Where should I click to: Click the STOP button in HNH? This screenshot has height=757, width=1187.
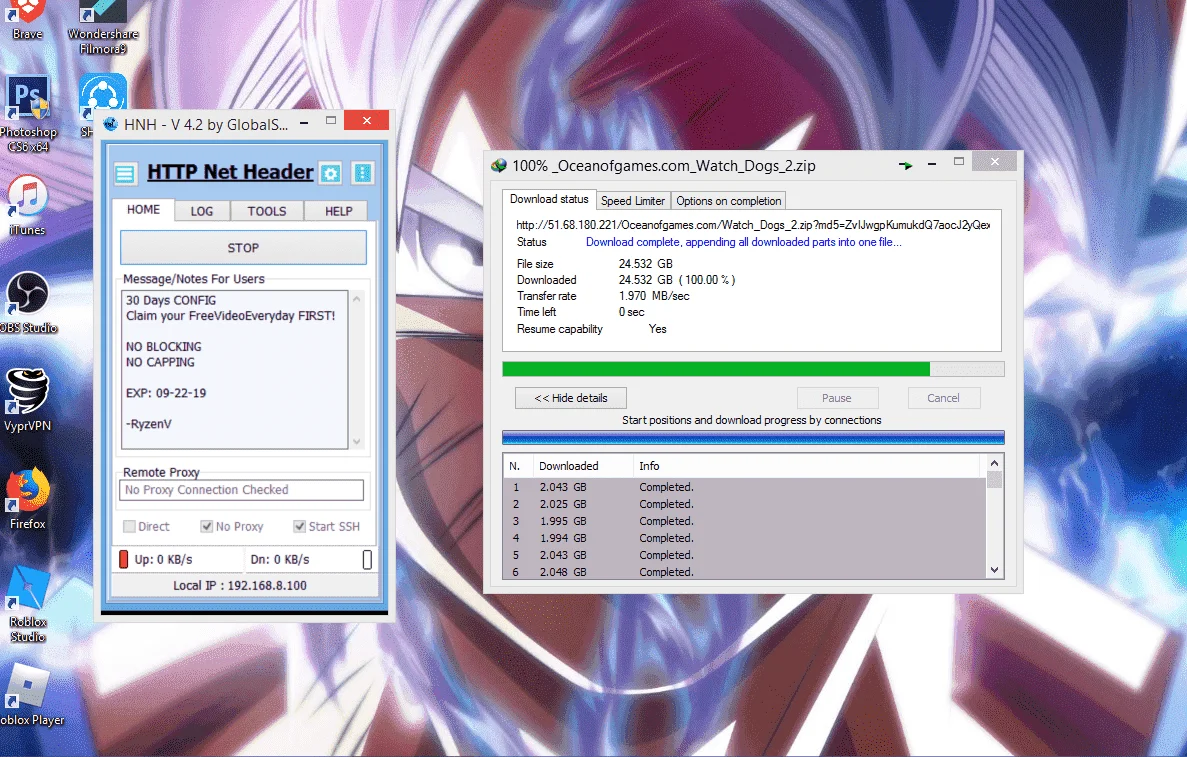(243, 248)
